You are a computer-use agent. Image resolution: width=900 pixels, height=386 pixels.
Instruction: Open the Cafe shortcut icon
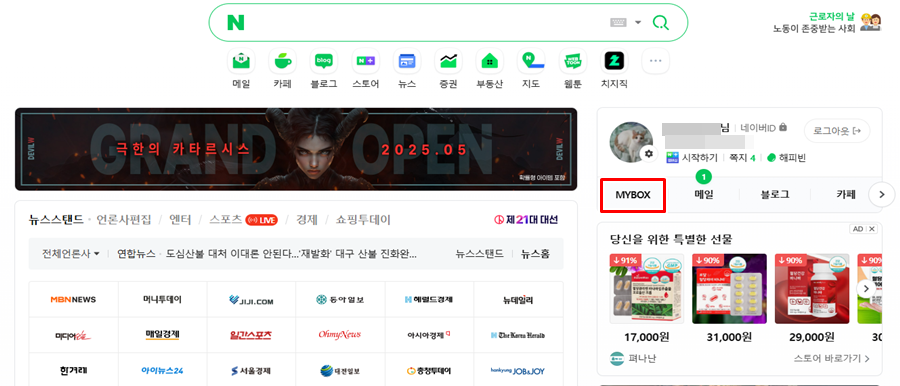tap(283, 61)
